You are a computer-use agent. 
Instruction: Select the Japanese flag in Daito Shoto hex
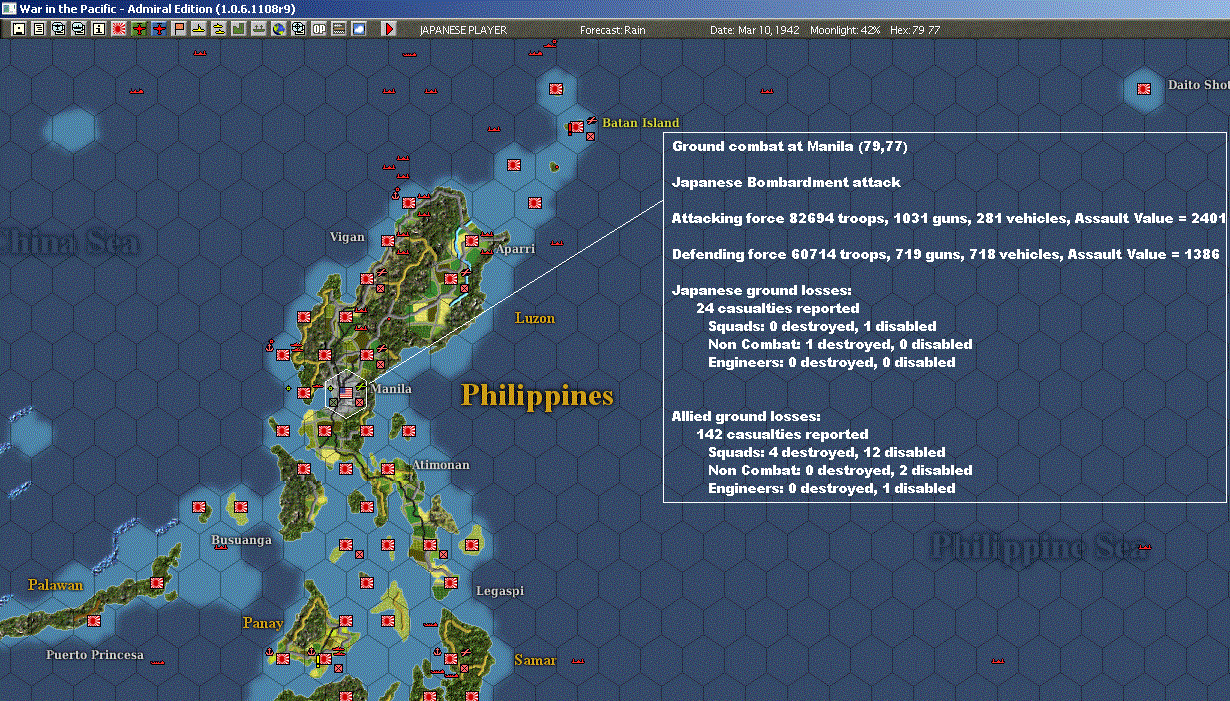tap(1144, 90)
